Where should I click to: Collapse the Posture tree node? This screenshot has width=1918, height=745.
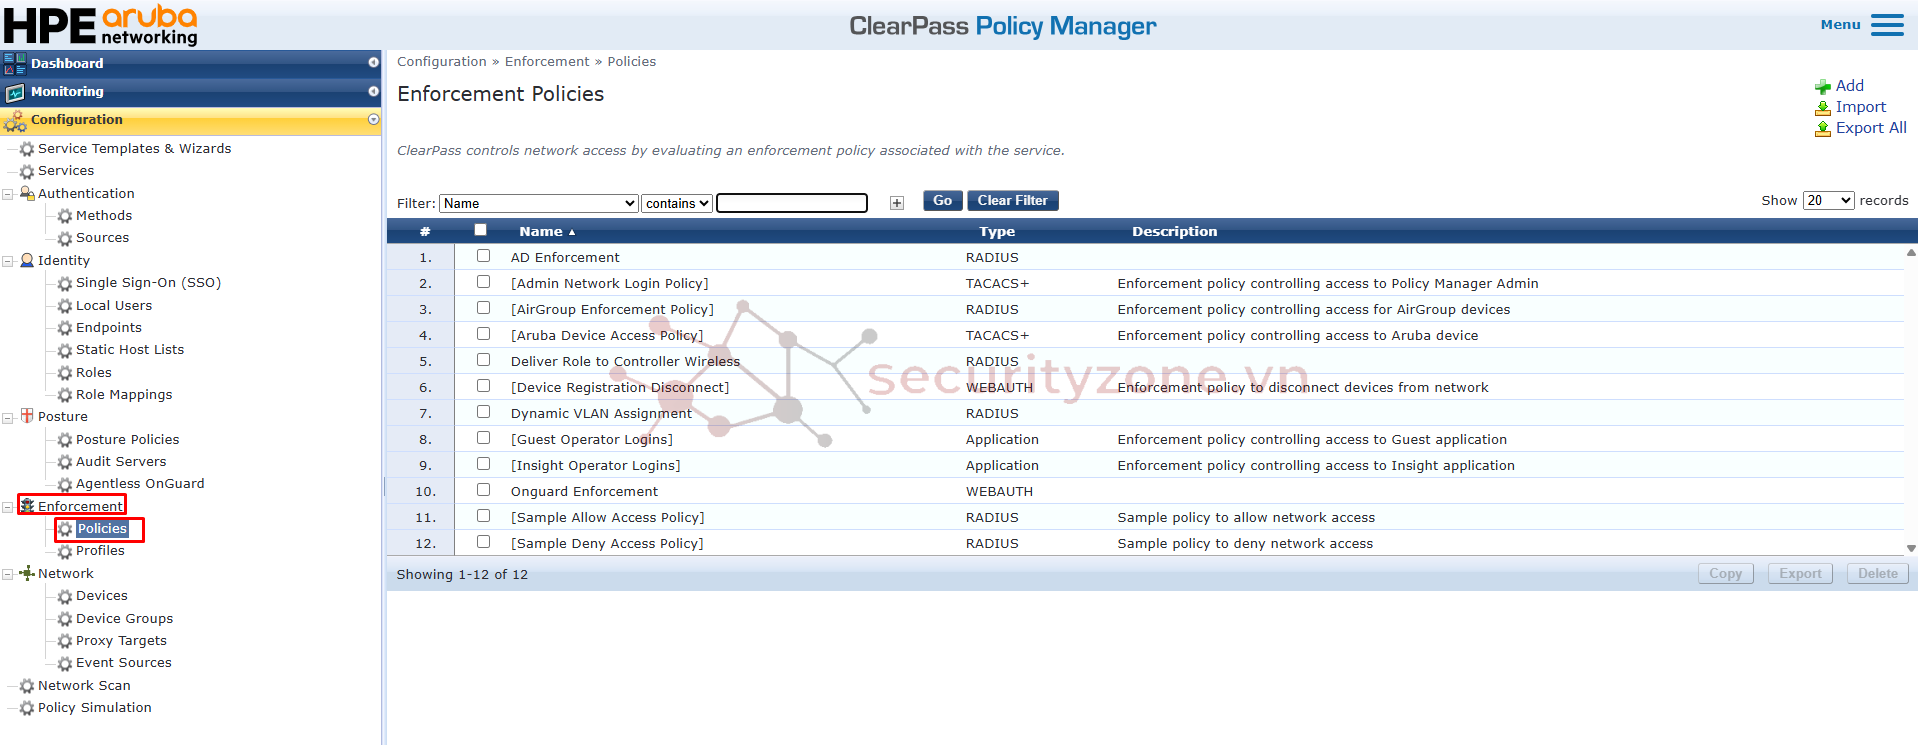coord(8,417)
